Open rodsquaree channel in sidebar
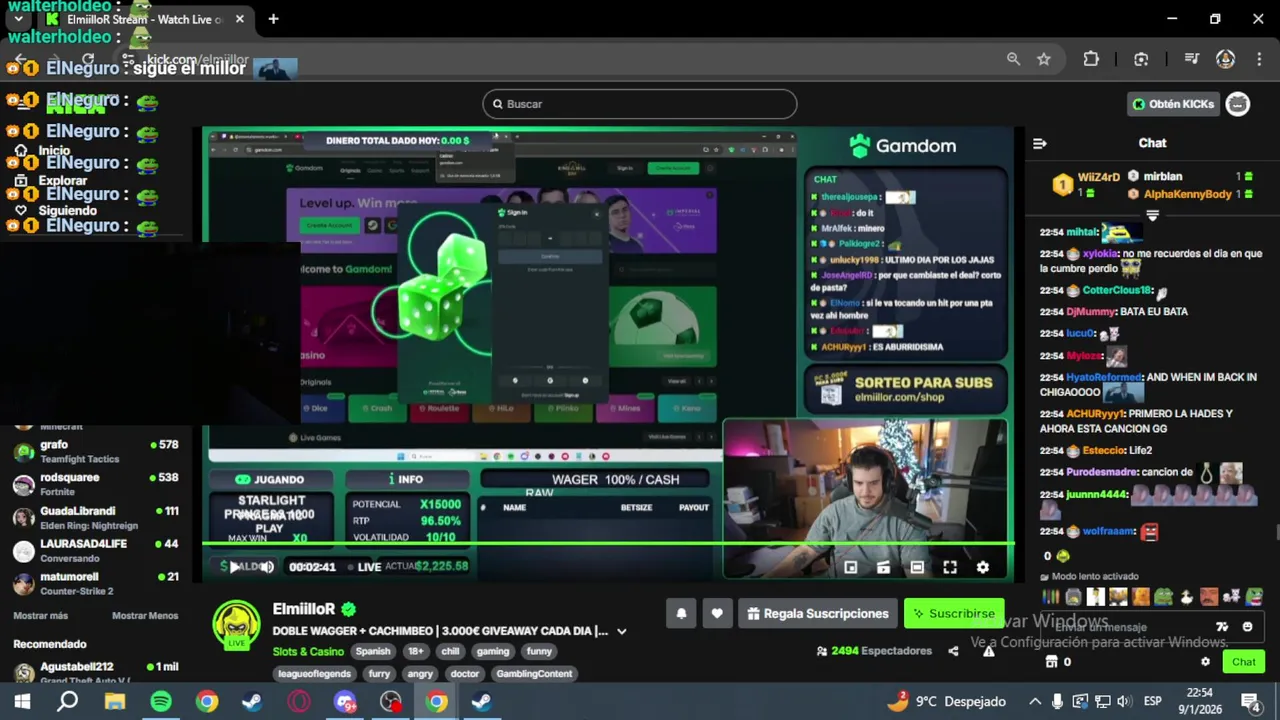The width and height of the screenshot is (1280, 720). pyautogui.click(x=96, y=484)
